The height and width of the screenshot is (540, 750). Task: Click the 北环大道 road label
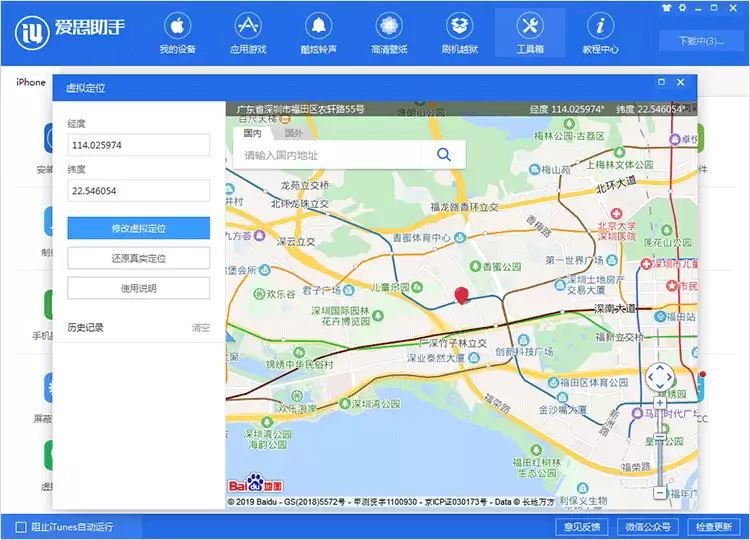(616, 185)
